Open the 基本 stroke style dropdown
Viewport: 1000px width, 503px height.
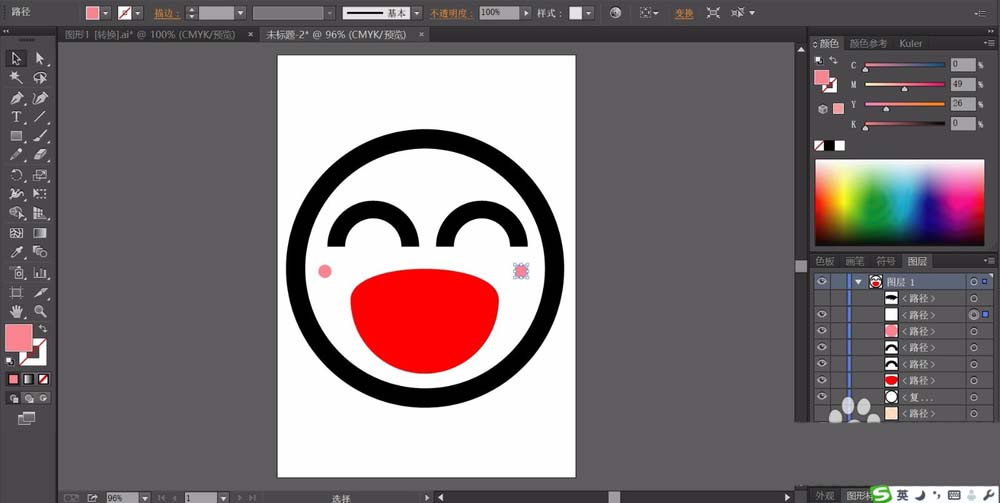click(x=418, y=13)
